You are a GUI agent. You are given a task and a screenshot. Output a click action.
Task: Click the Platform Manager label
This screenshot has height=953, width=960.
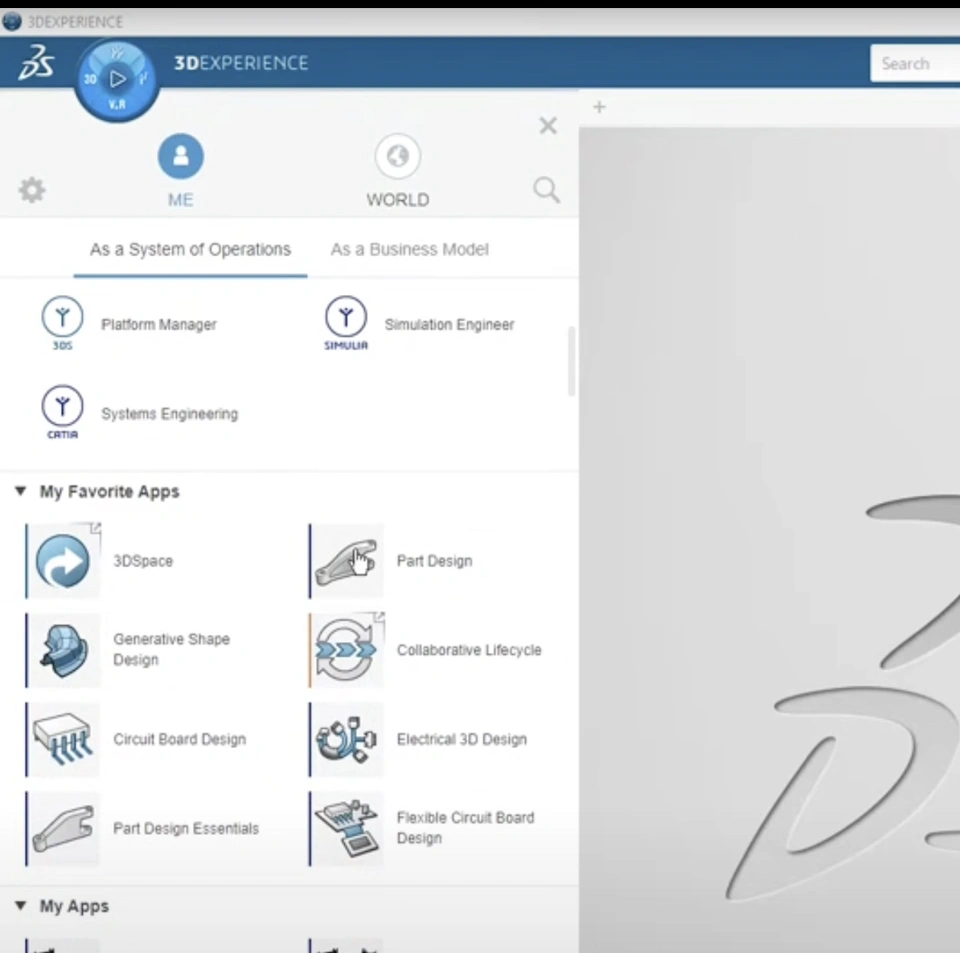[x=159, y=324]
